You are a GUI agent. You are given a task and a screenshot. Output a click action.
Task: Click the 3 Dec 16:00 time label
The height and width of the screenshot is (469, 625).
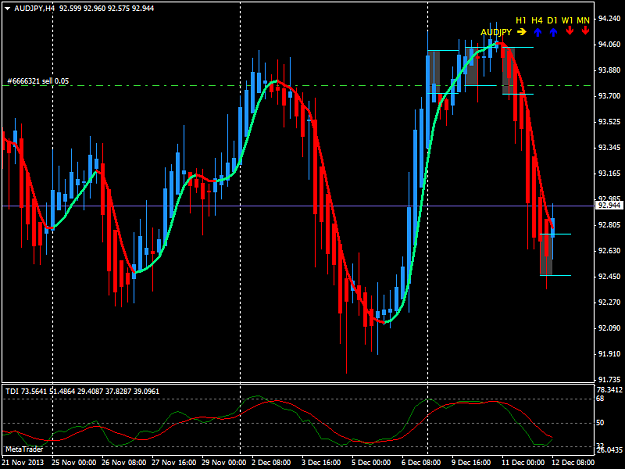[321, 462]
